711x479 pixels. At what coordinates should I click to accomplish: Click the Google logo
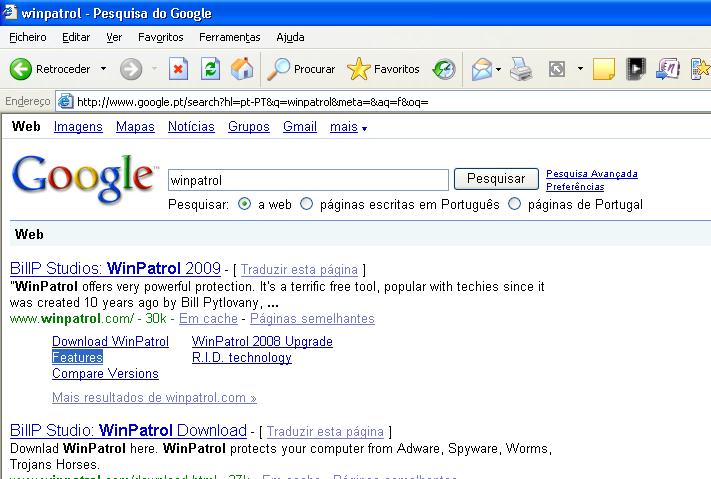click(x=84, y=178)
